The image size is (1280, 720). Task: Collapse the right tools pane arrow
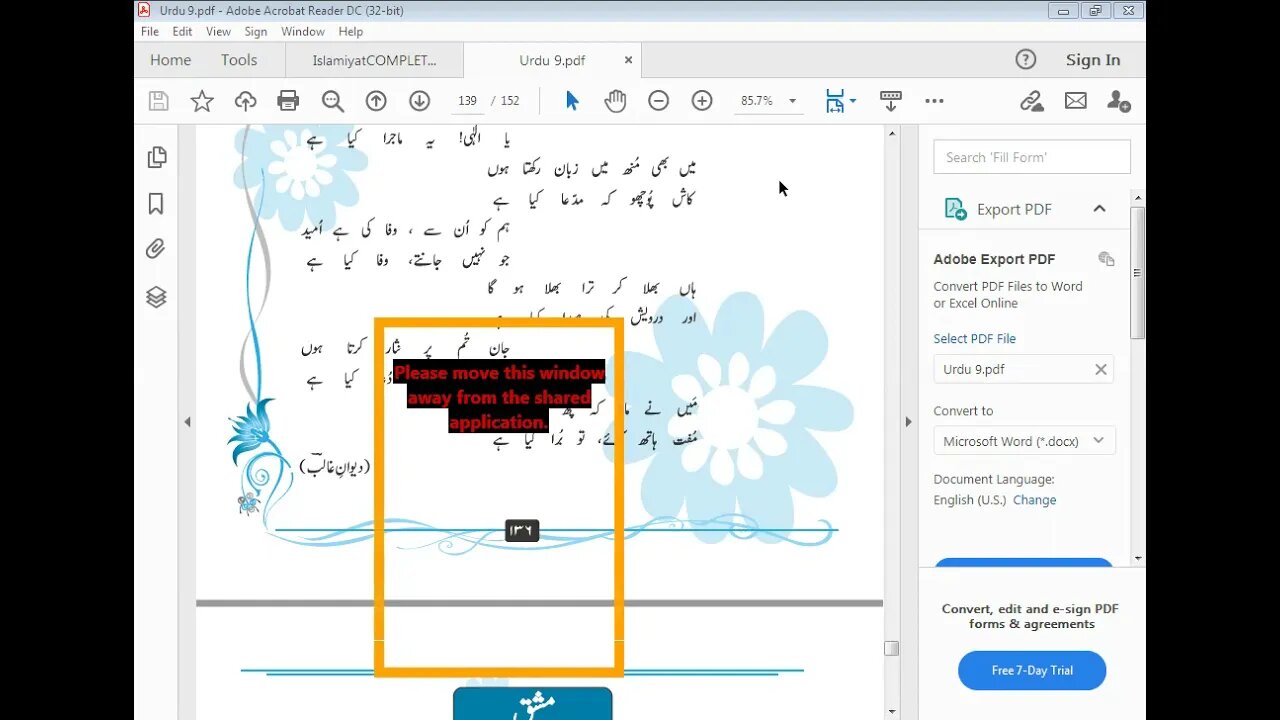point(908,422)
